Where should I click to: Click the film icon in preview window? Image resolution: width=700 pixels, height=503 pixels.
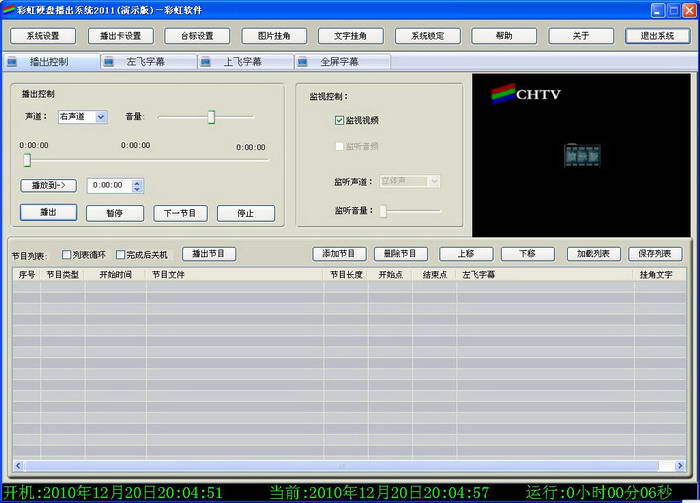click(582, 156)
